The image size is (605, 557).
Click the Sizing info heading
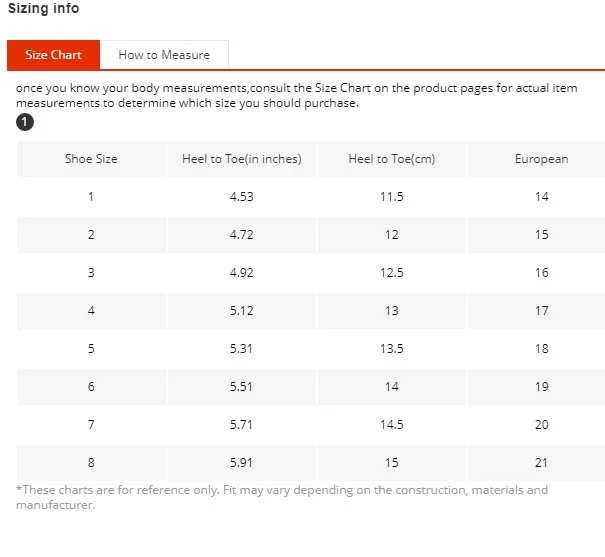point(44,8)
